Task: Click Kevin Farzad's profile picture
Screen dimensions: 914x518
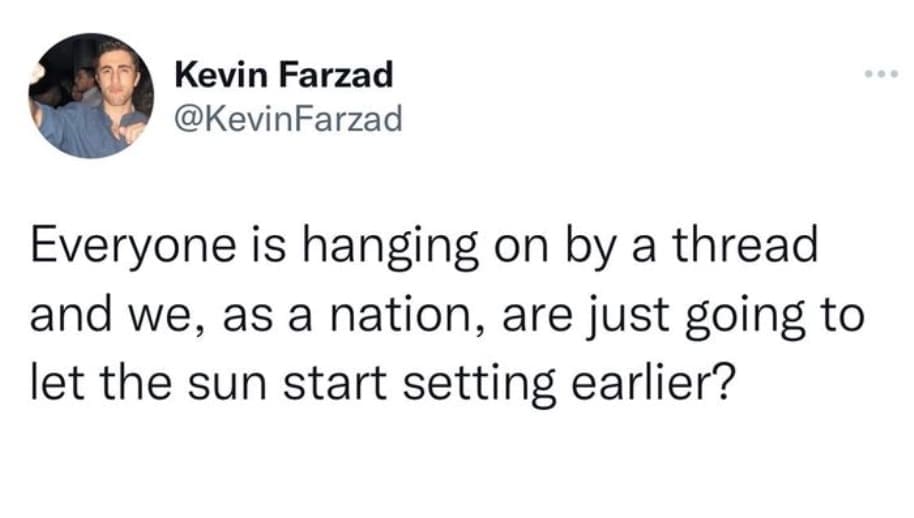Action: [90, 96]
